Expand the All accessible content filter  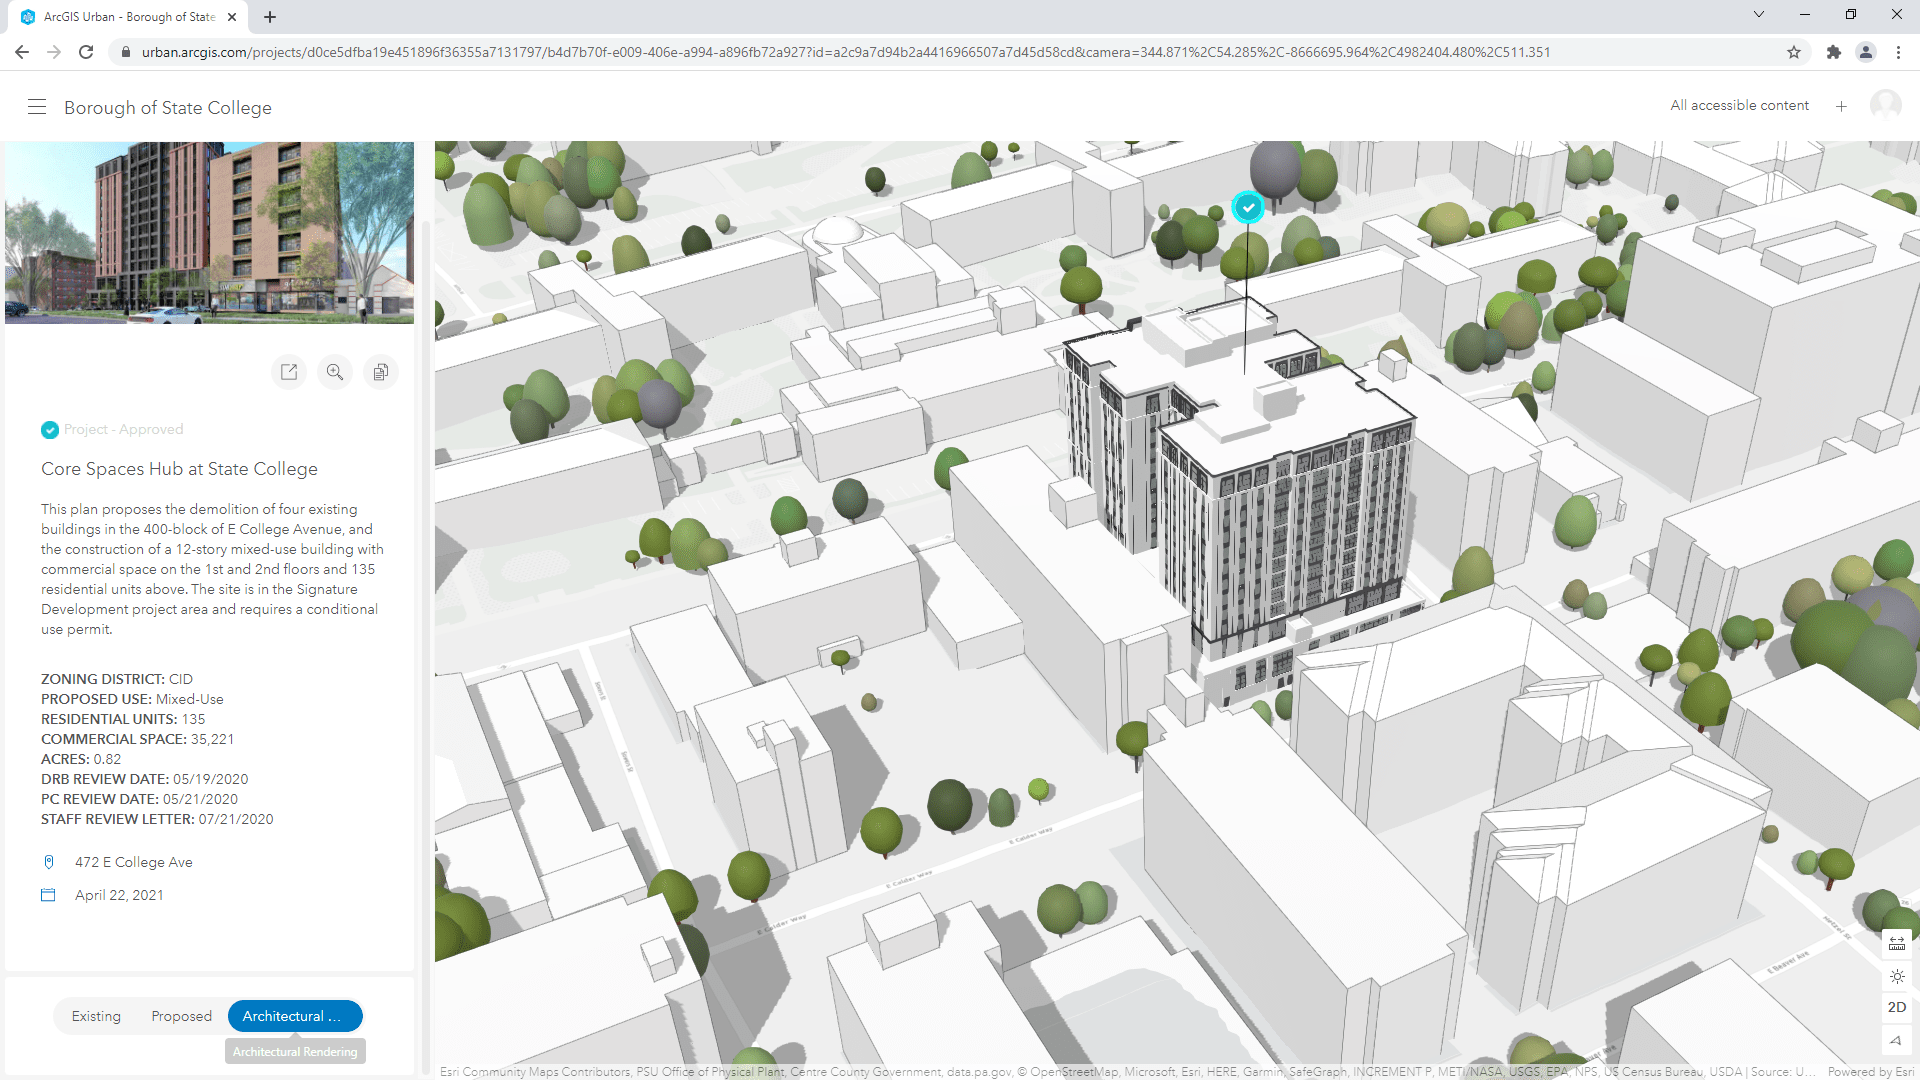point(1739,105)
